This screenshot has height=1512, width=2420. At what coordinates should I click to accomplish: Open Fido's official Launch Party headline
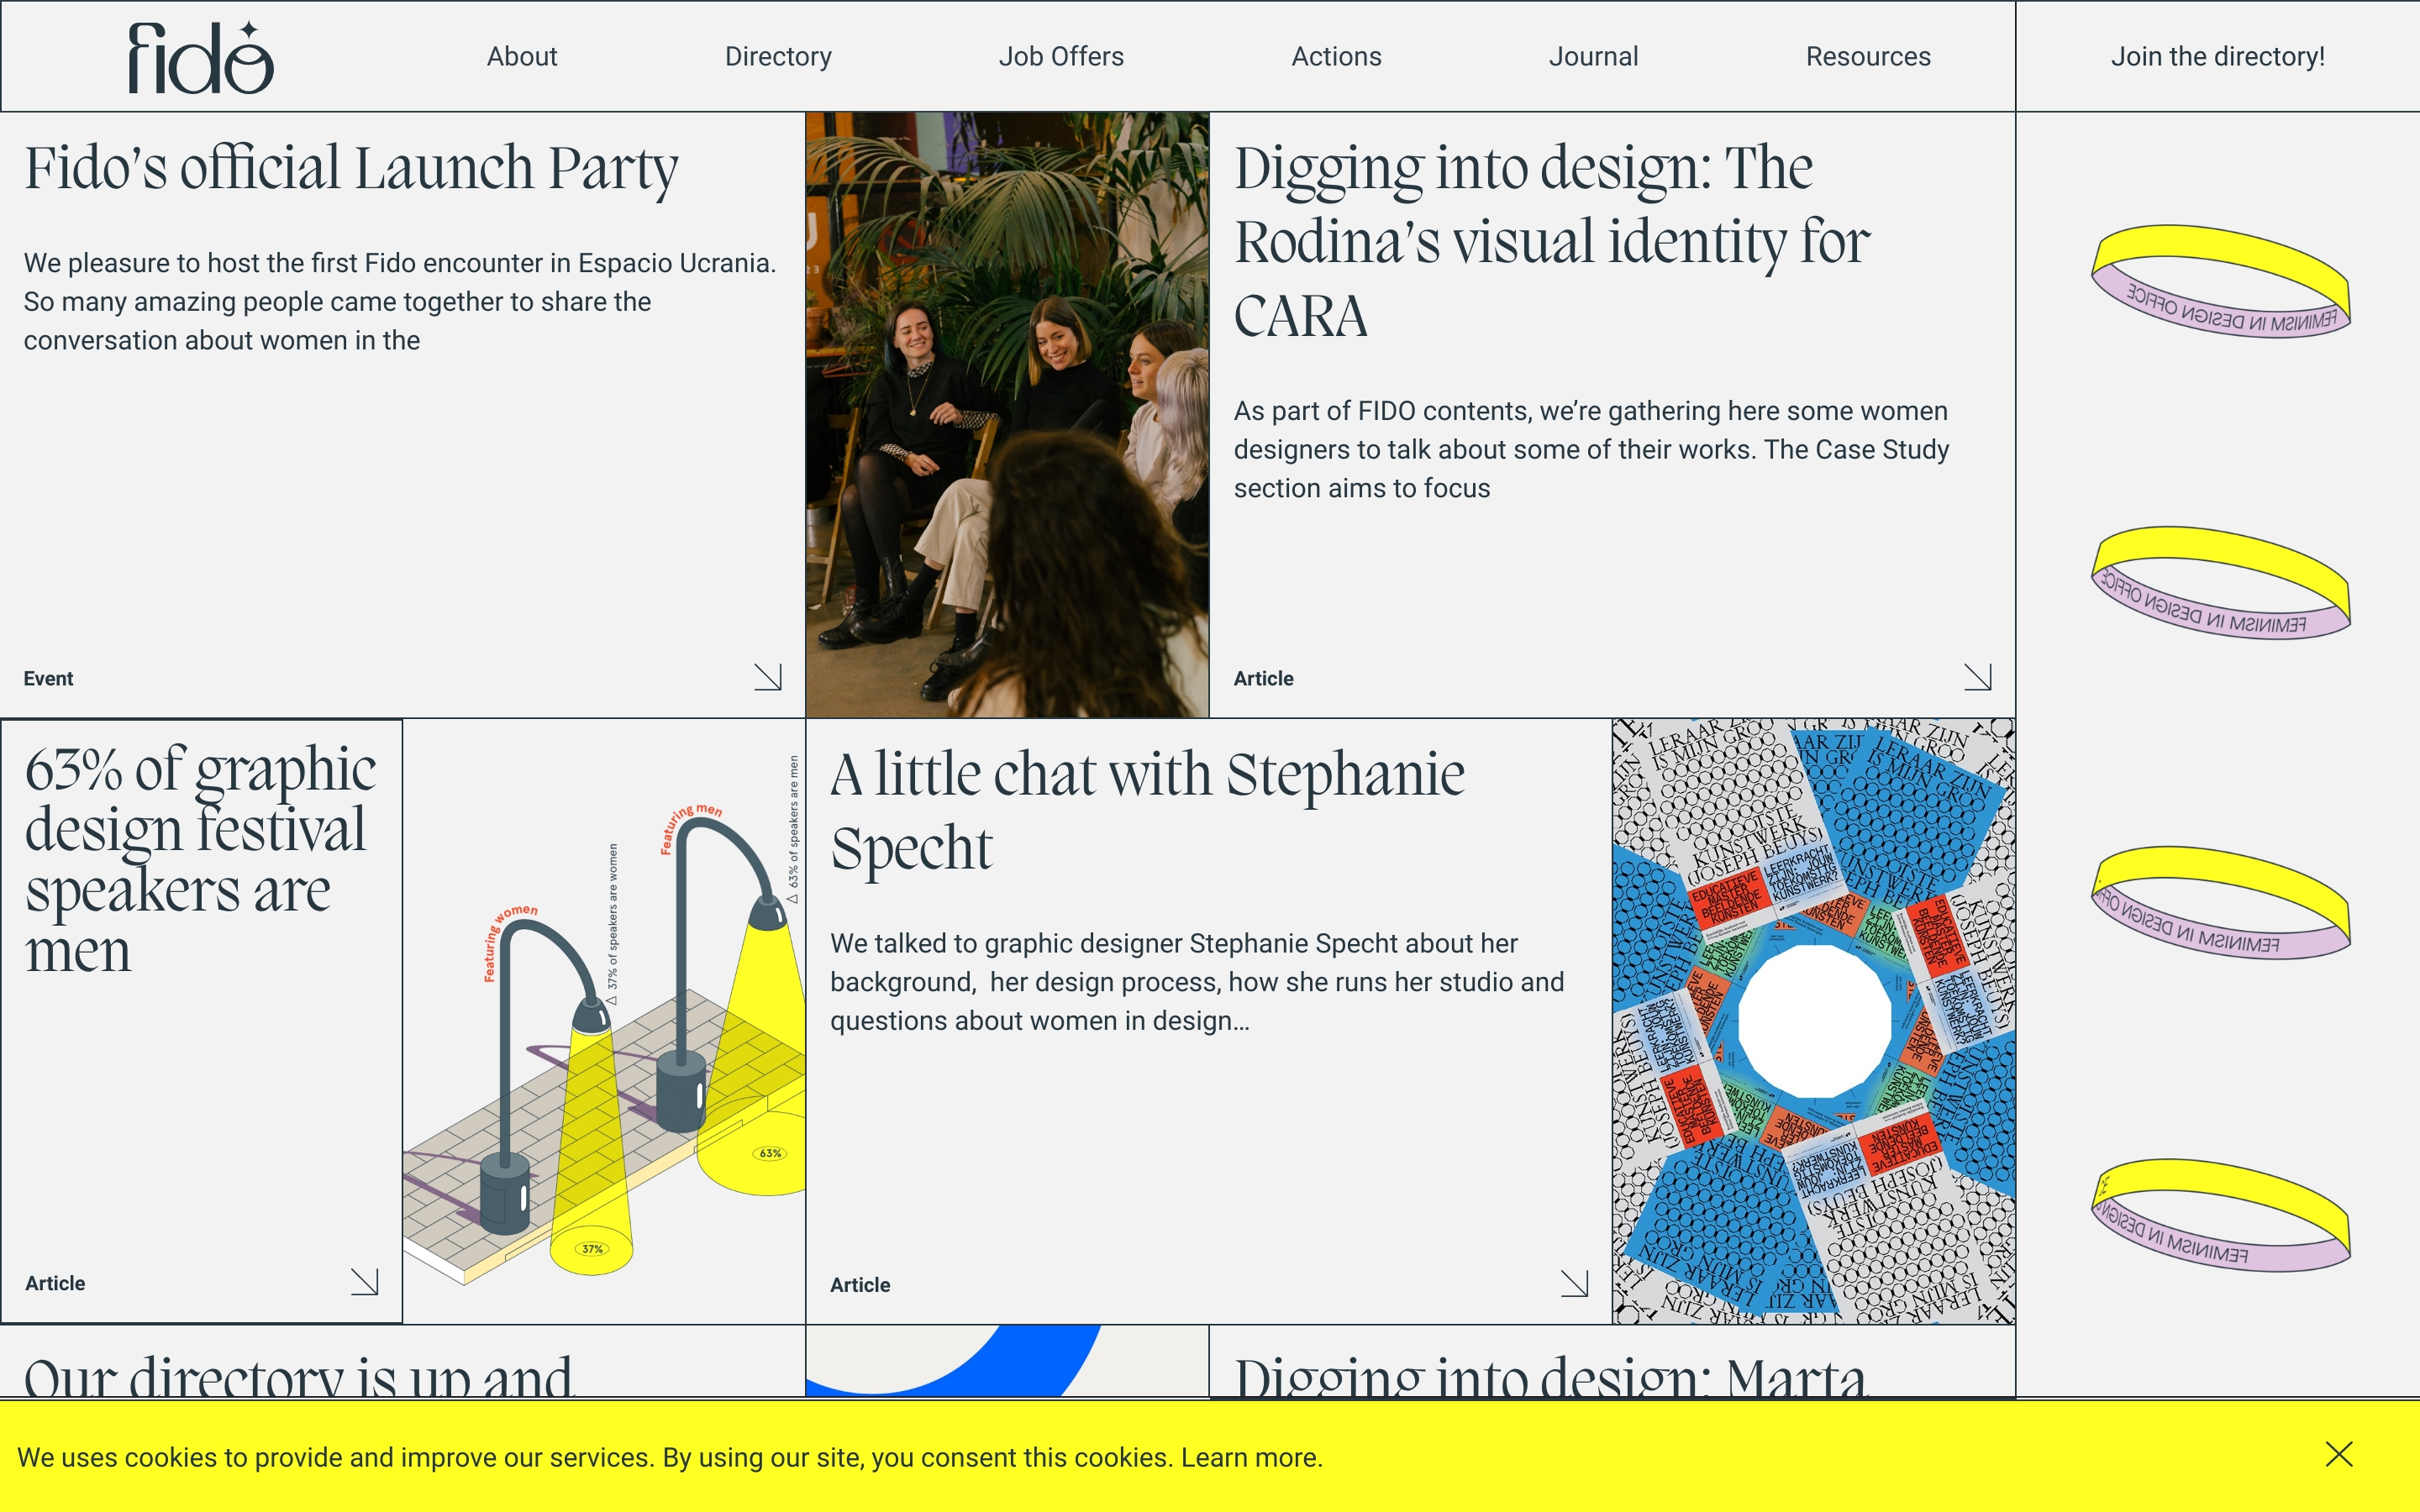tap(351, 168)
